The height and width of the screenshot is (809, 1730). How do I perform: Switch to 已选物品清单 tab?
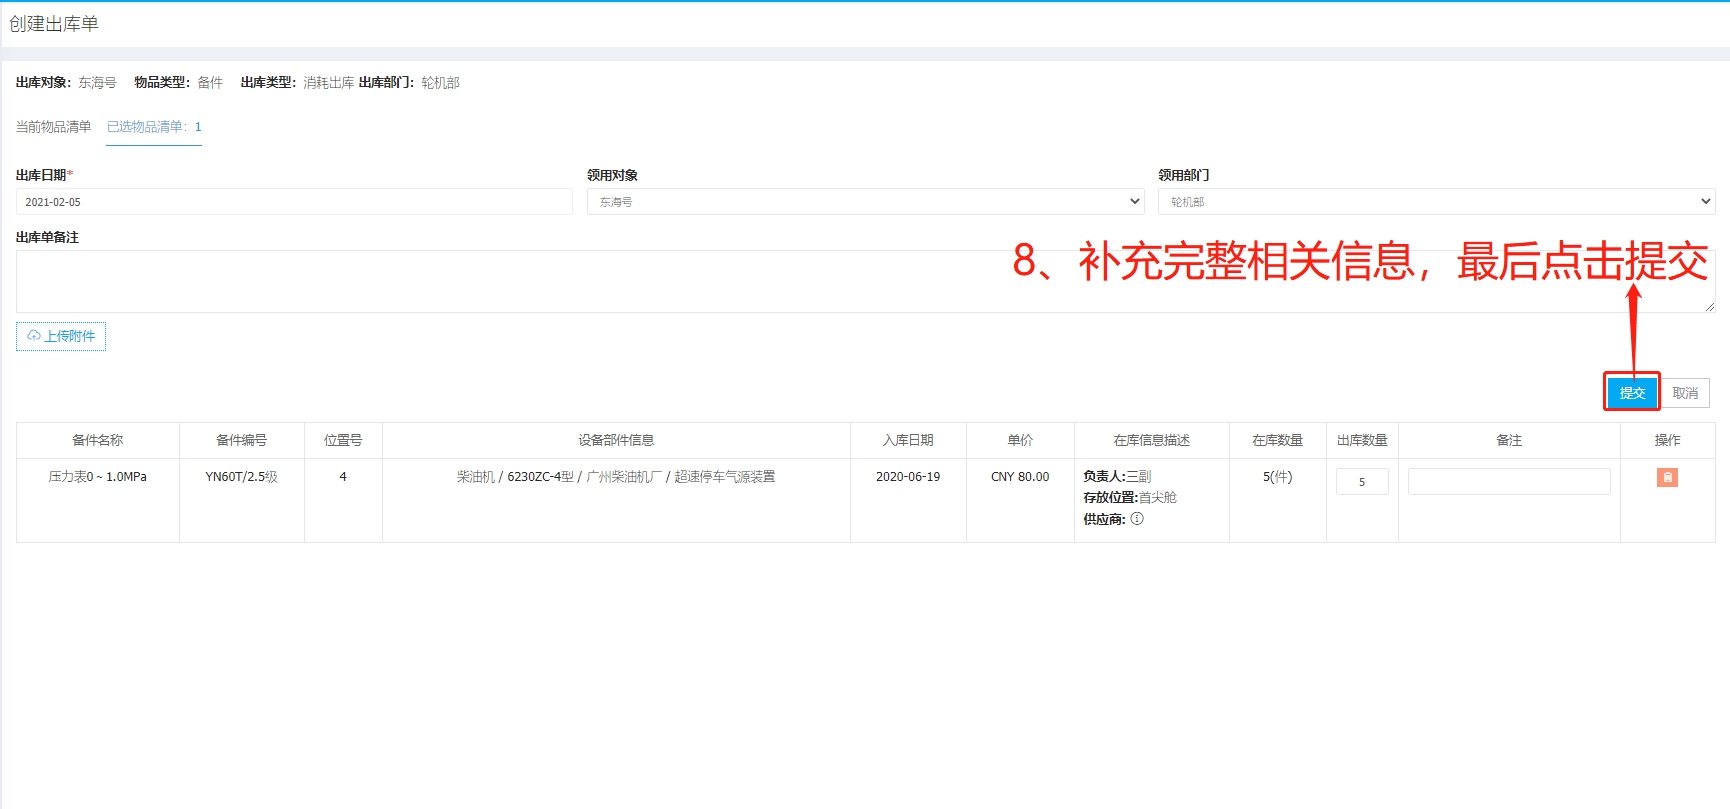154,127
